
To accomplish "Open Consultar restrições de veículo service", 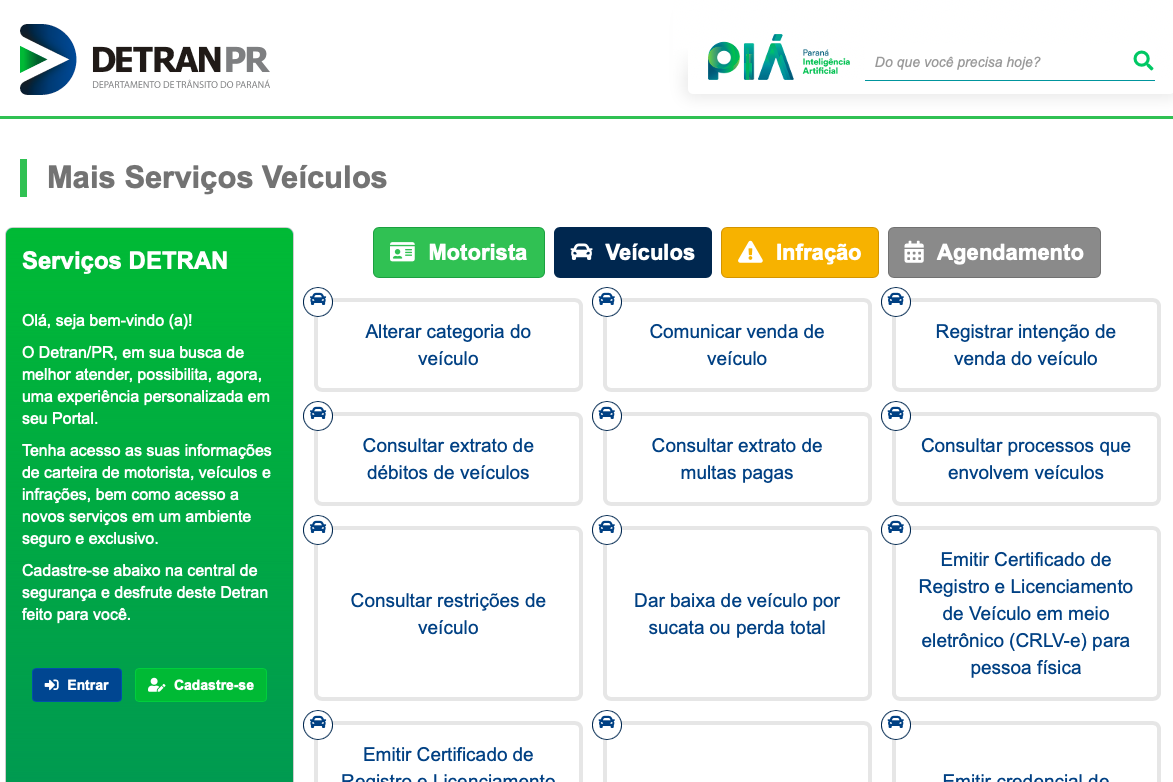I will pyautogui.click(x=448, y=614).
